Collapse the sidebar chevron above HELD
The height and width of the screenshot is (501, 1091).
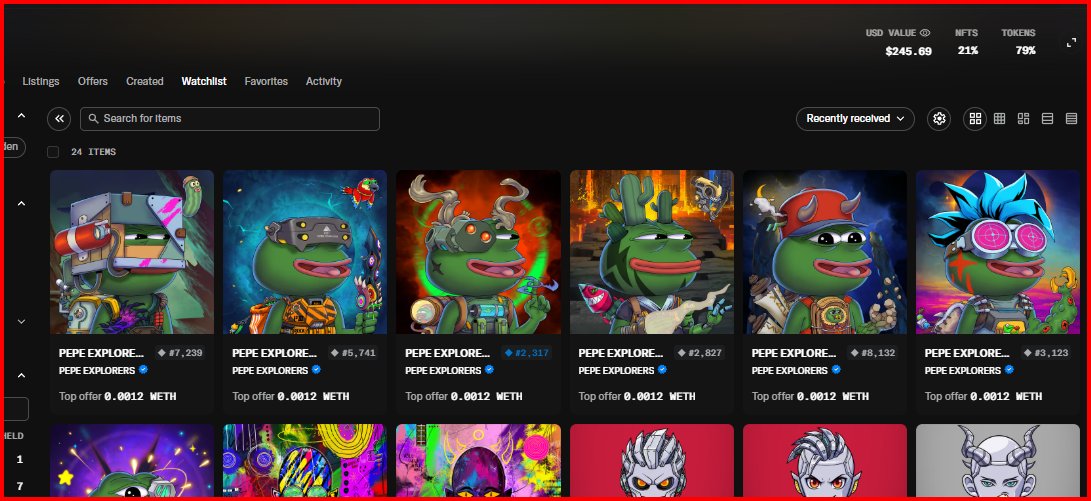[21, 376]
